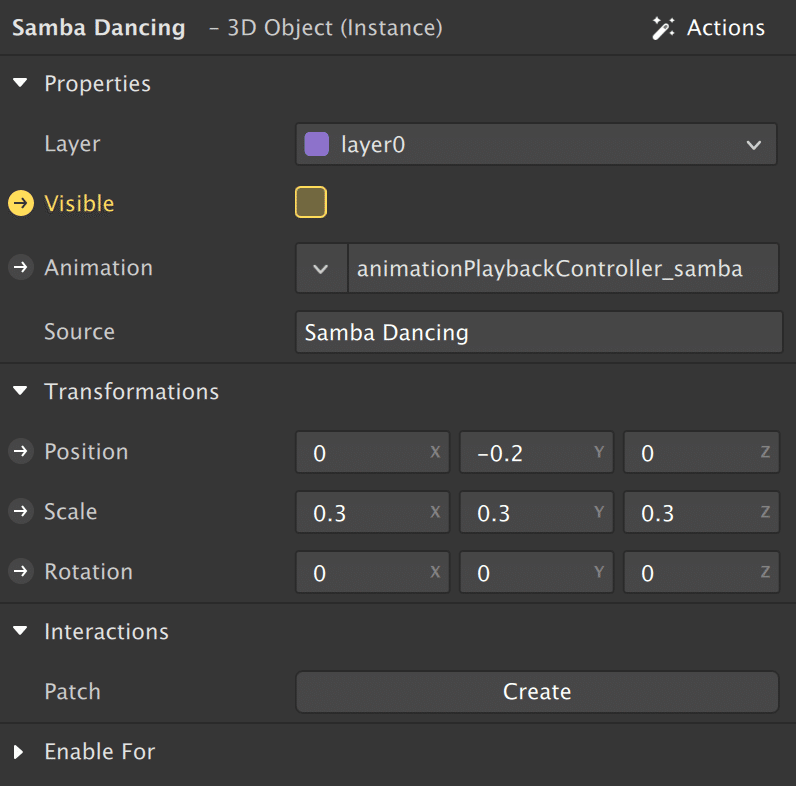This screenshot has height=786, width=796.
Task: Click the Scale patch arrow icon
Action: (20, 512)
